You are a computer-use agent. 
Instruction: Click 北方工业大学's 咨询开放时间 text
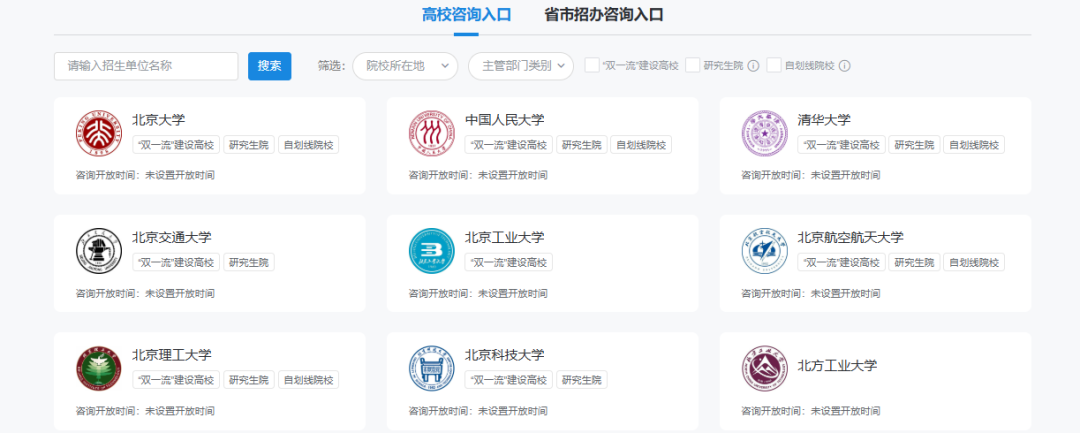(811, 411)
